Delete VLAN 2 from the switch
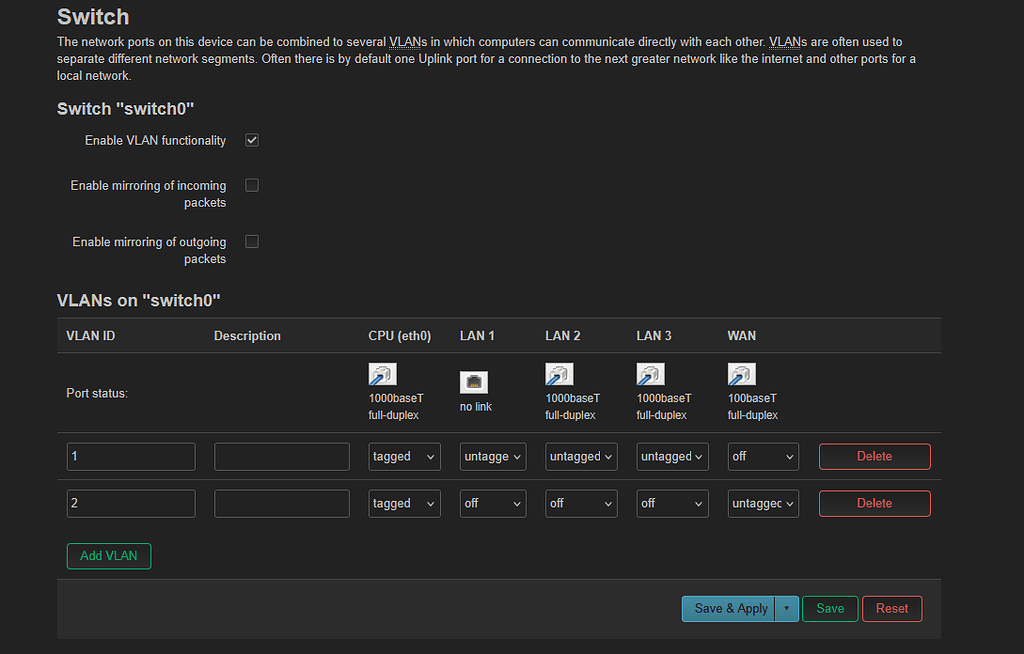 (874, 503)
